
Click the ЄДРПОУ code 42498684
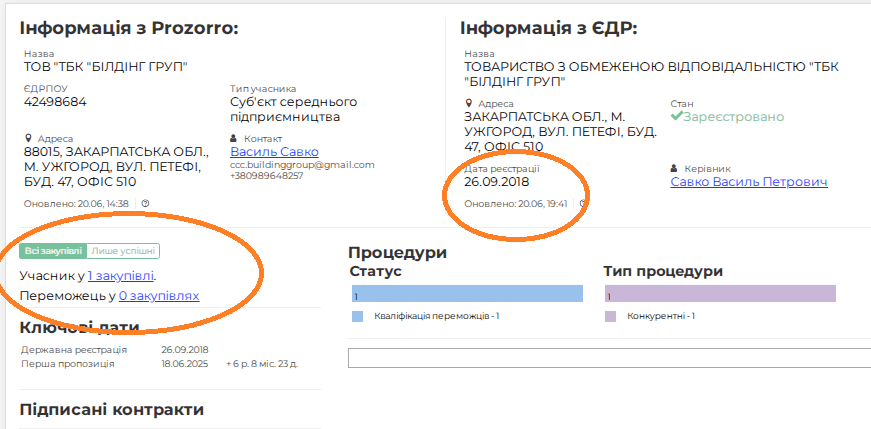[55, 102]
